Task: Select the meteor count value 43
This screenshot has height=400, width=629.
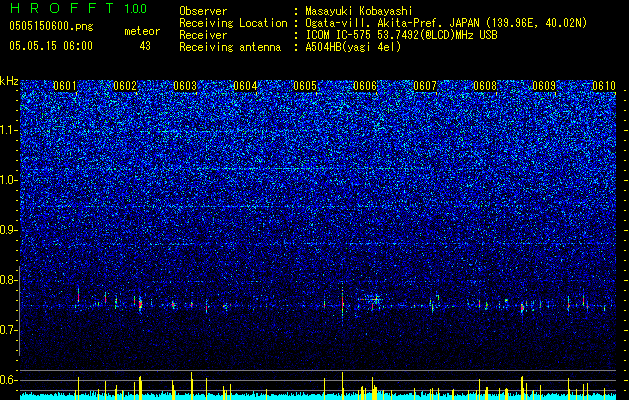Action: tap(145, 46)
